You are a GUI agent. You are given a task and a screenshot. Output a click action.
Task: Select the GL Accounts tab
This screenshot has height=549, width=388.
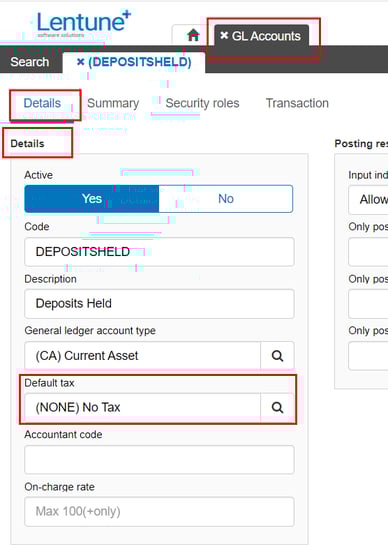266,36
